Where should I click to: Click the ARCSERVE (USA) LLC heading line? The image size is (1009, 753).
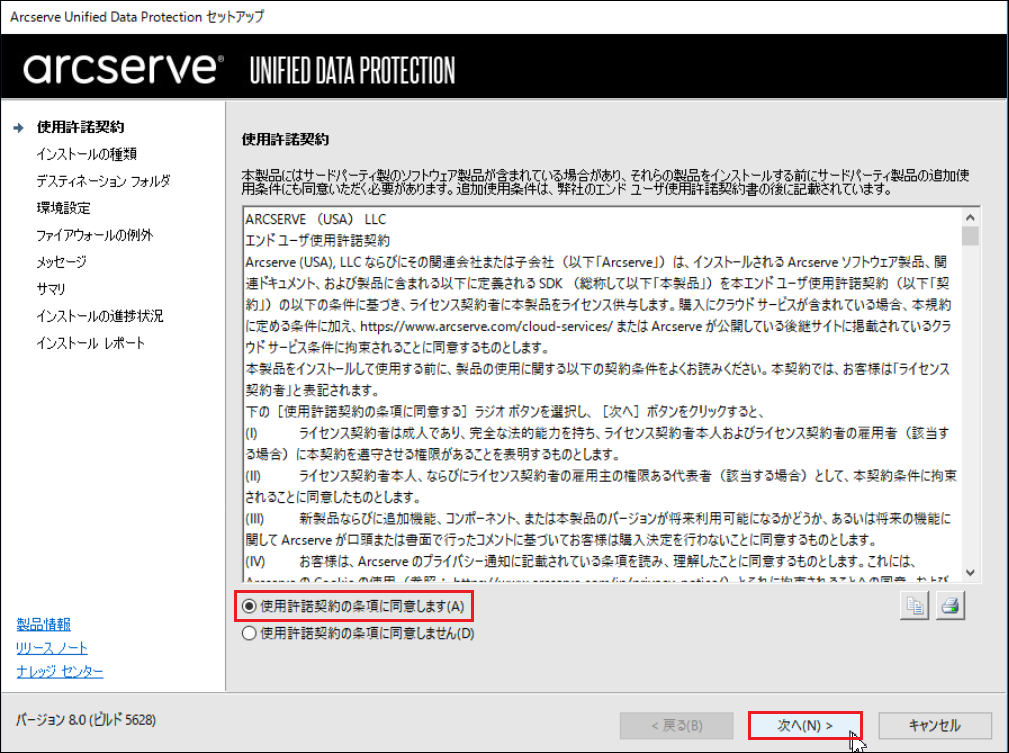315,219
